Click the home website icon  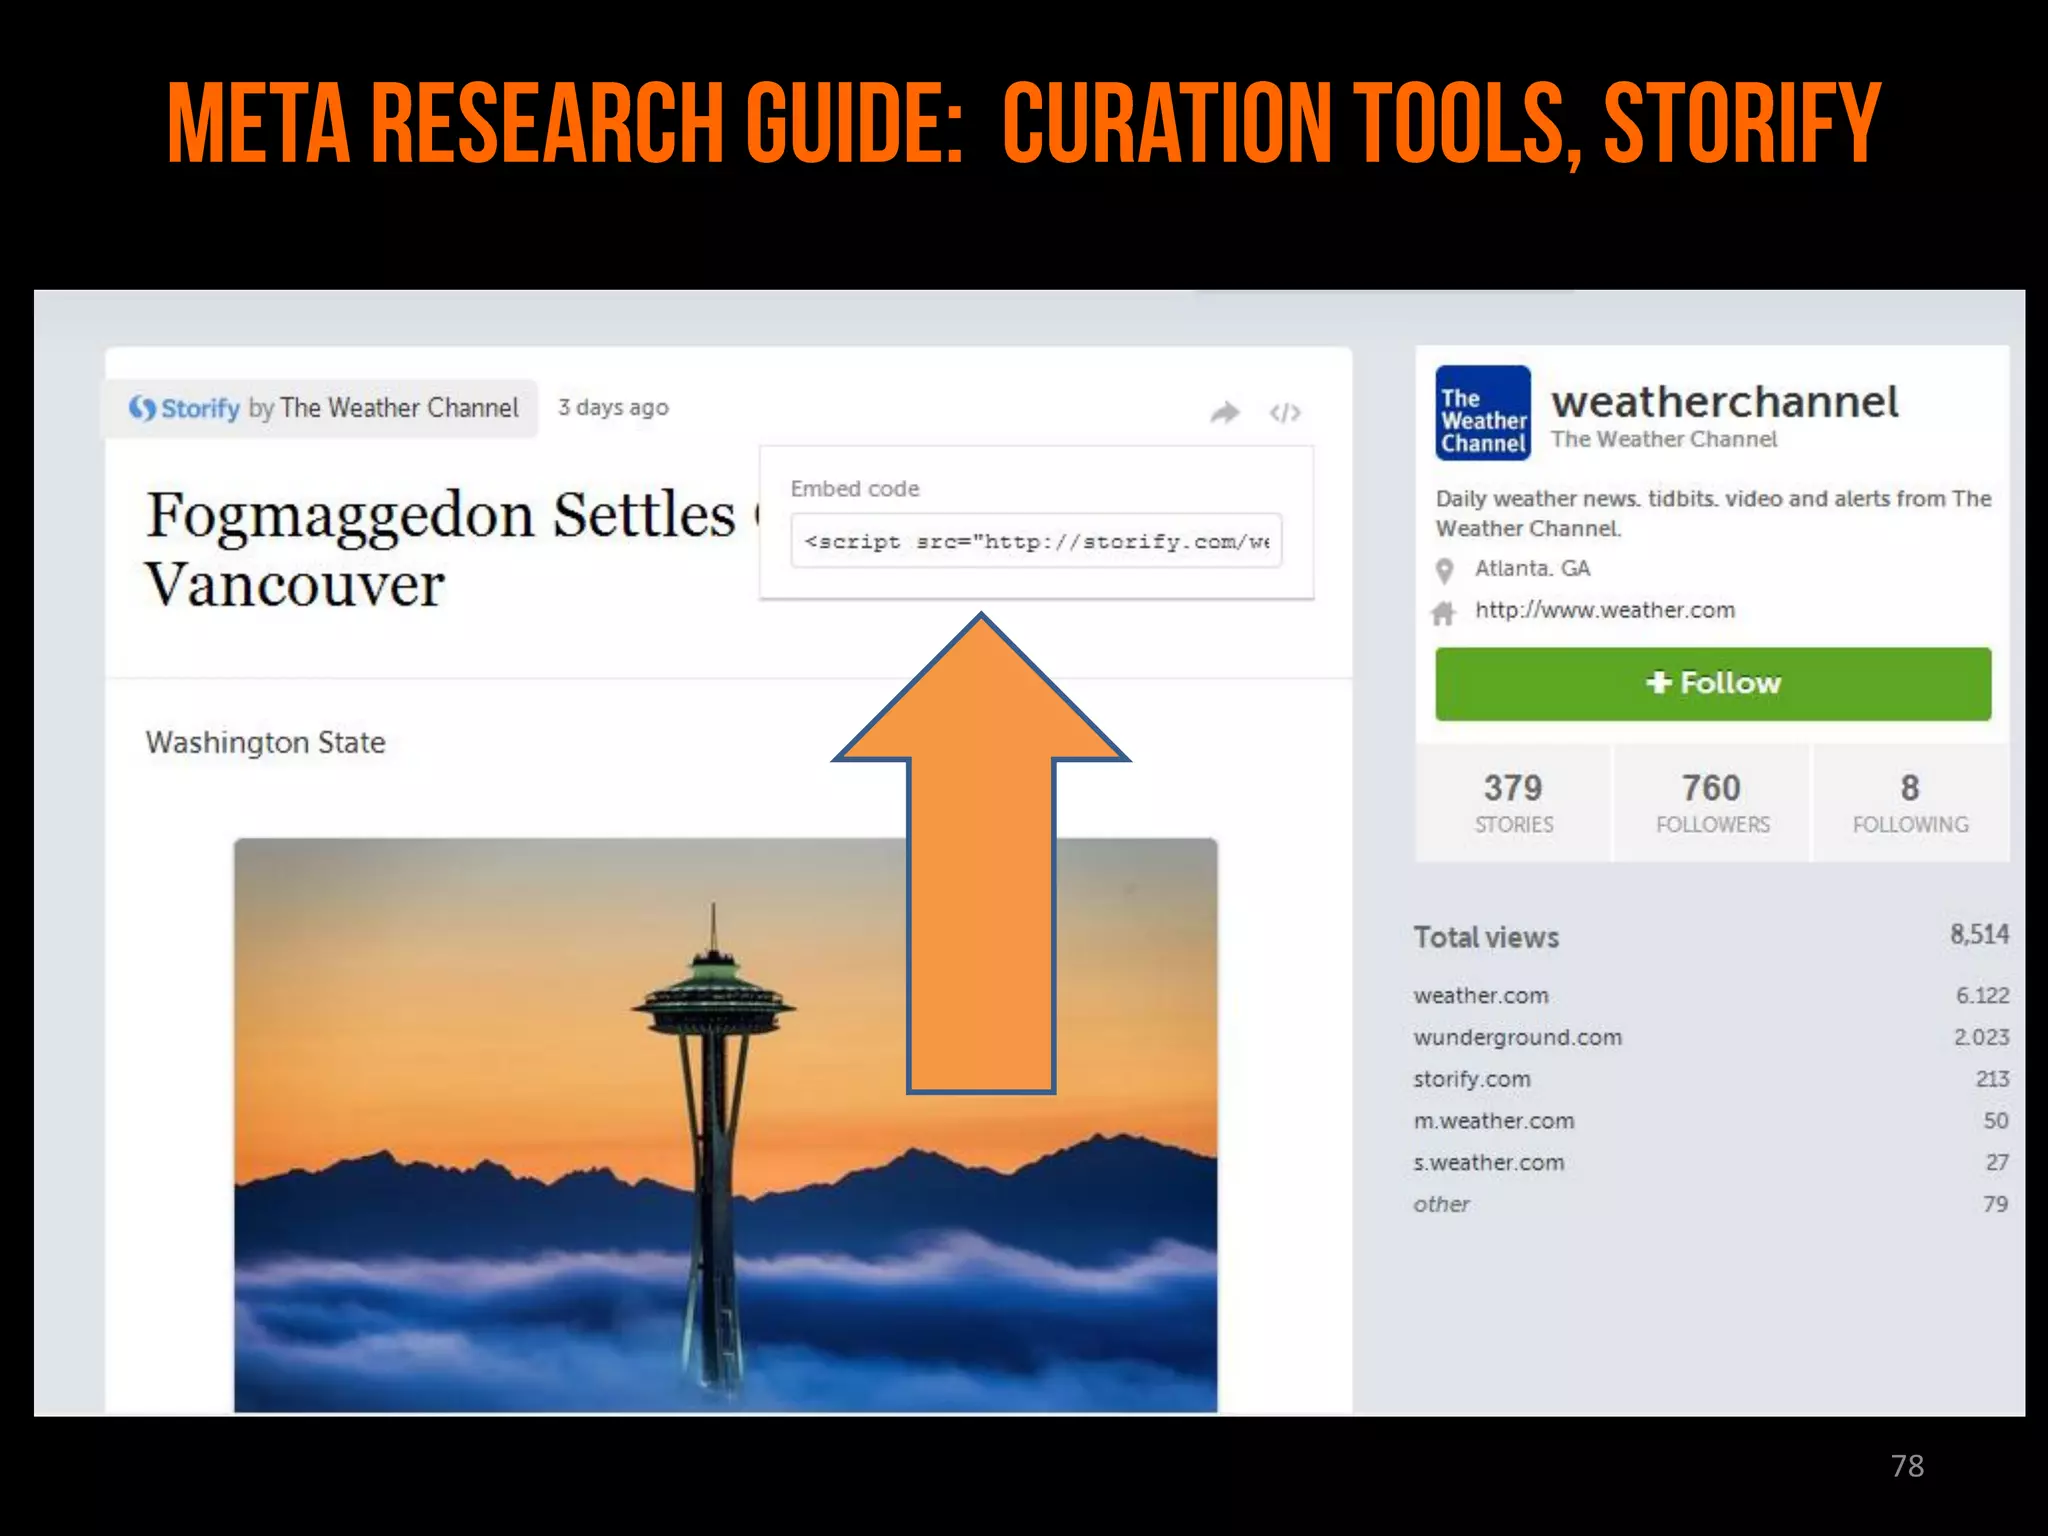[x=1443, y=612]
